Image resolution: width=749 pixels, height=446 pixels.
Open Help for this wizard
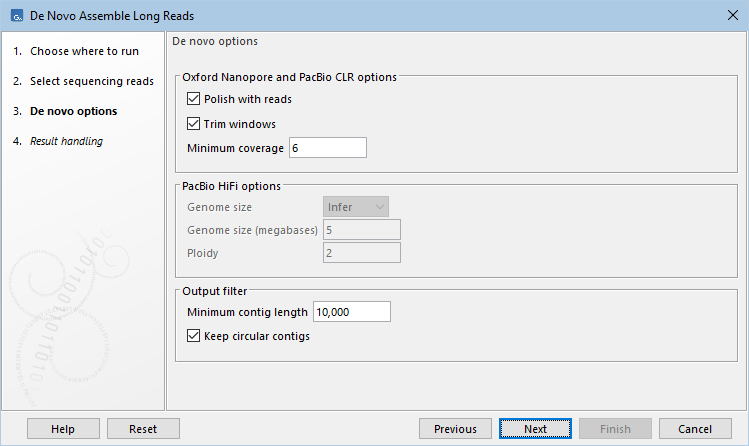[63, 429]
